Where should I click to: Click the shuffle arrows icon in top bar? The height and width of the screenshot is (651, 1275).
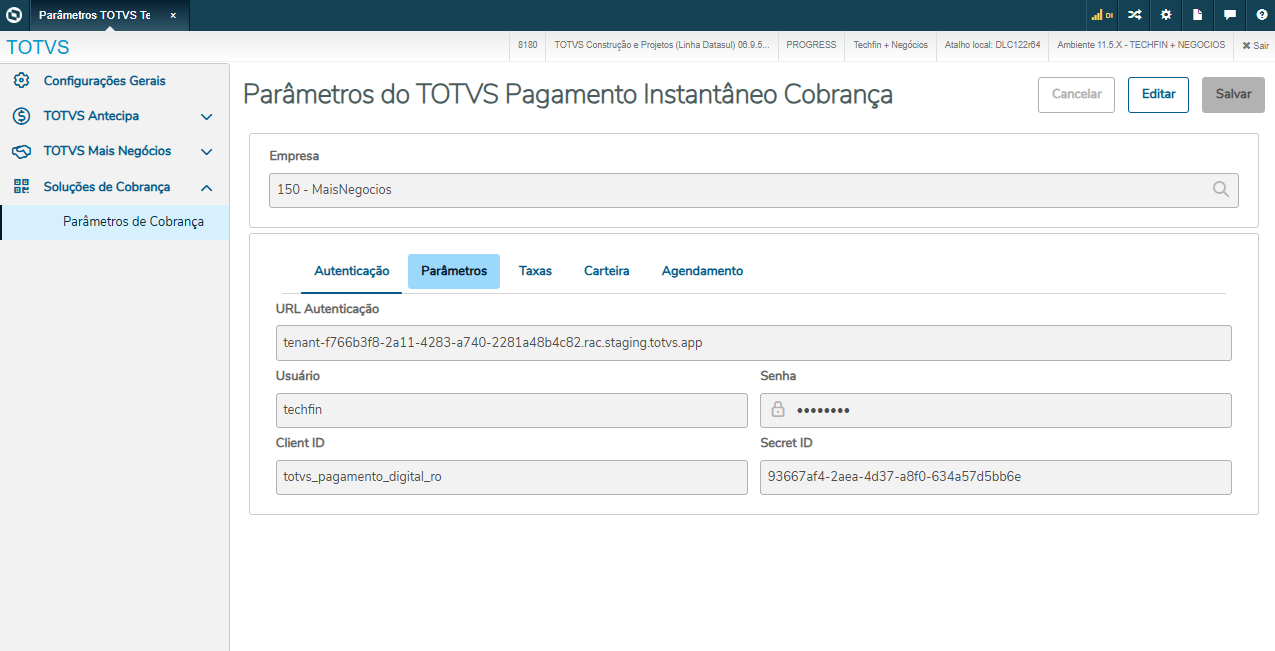point(1134,15)
